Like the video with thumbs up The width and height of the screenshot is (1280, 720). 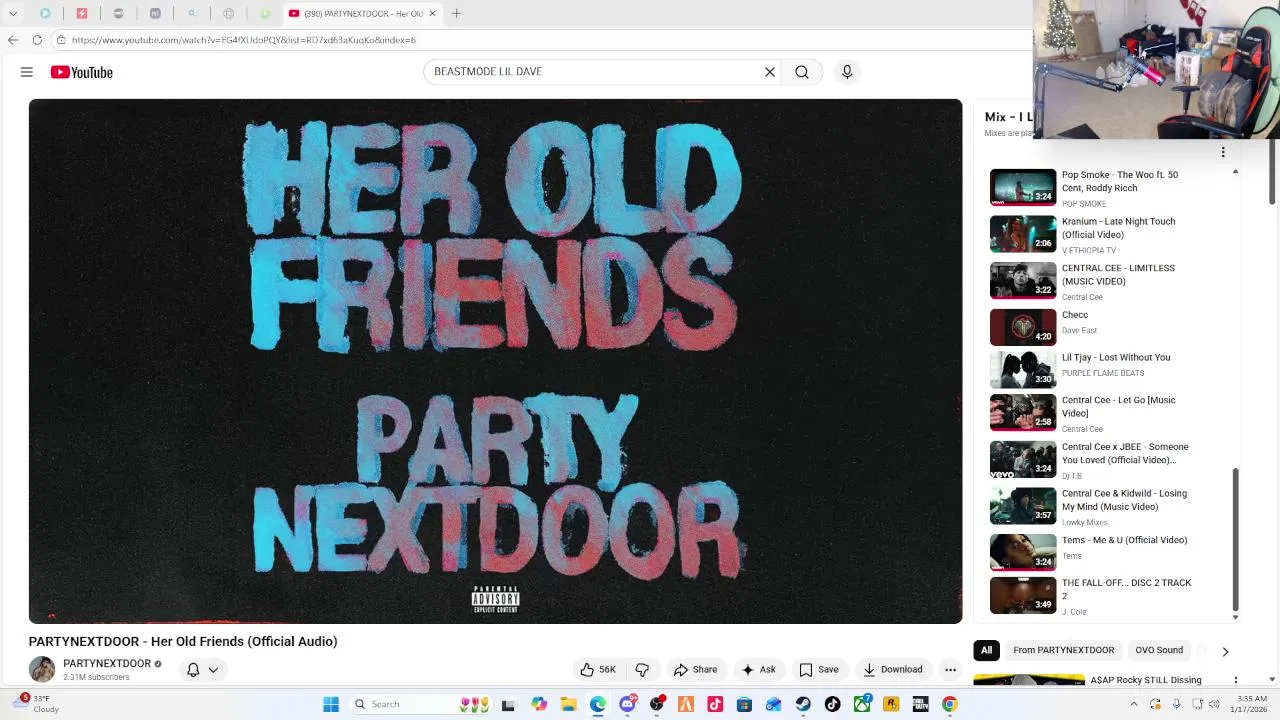coord(598,670)
